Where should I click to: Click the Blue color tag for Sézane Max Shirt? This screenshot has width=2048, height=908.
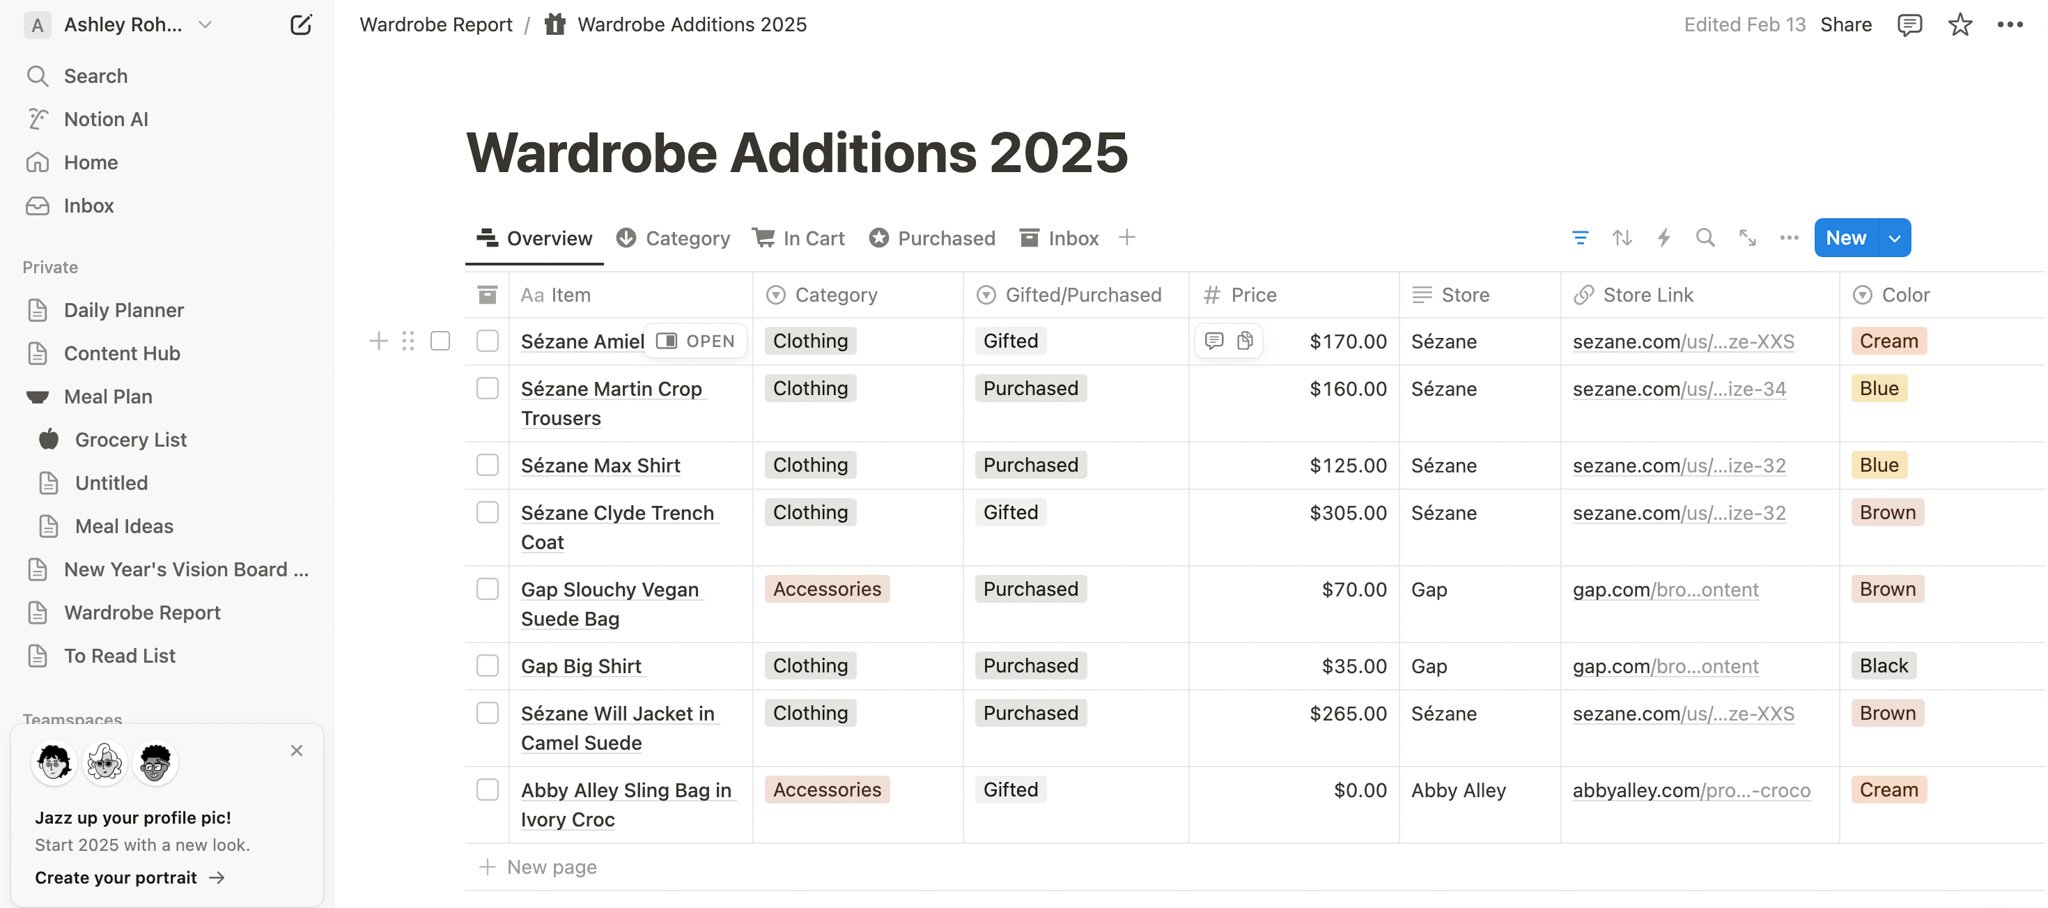1879,465
